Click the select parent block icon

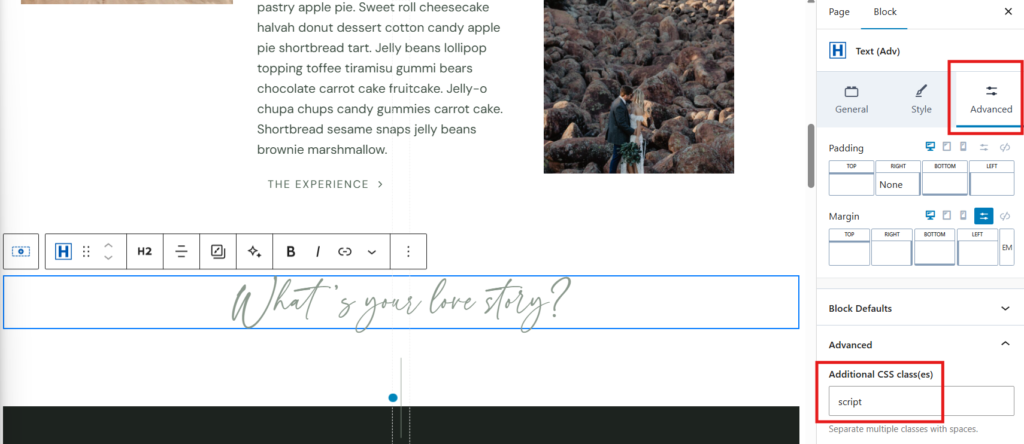click(x=21, y=252)
